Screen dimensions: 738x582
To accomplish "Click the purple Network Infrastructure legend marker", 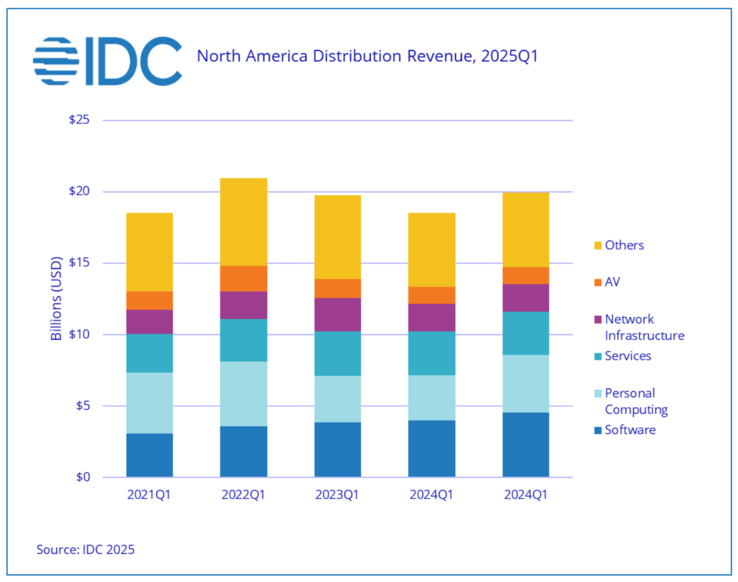I will tap(597, 320).
